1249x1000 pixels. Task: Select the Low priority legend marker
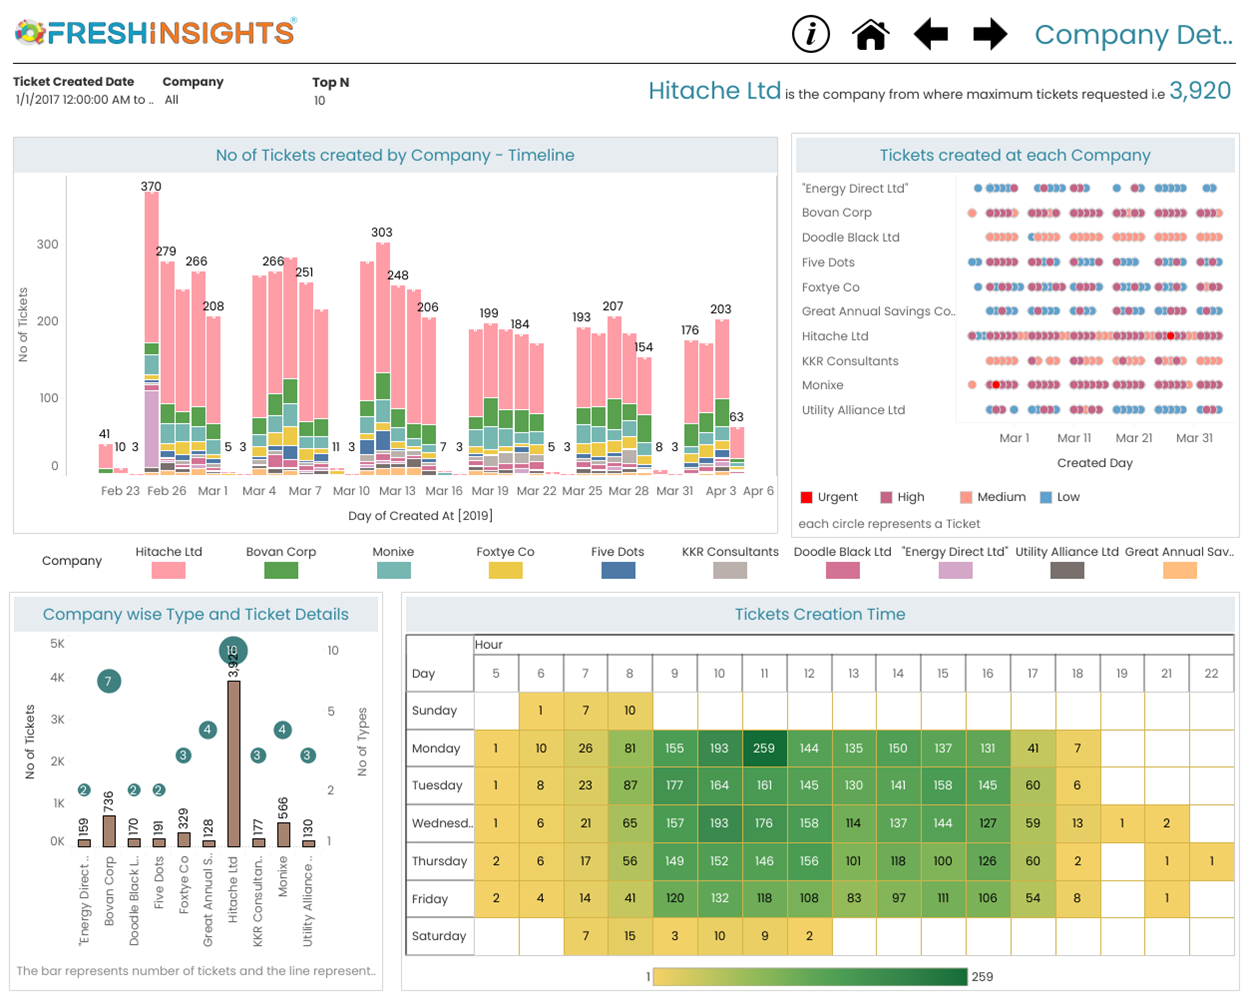(1046, 497)
